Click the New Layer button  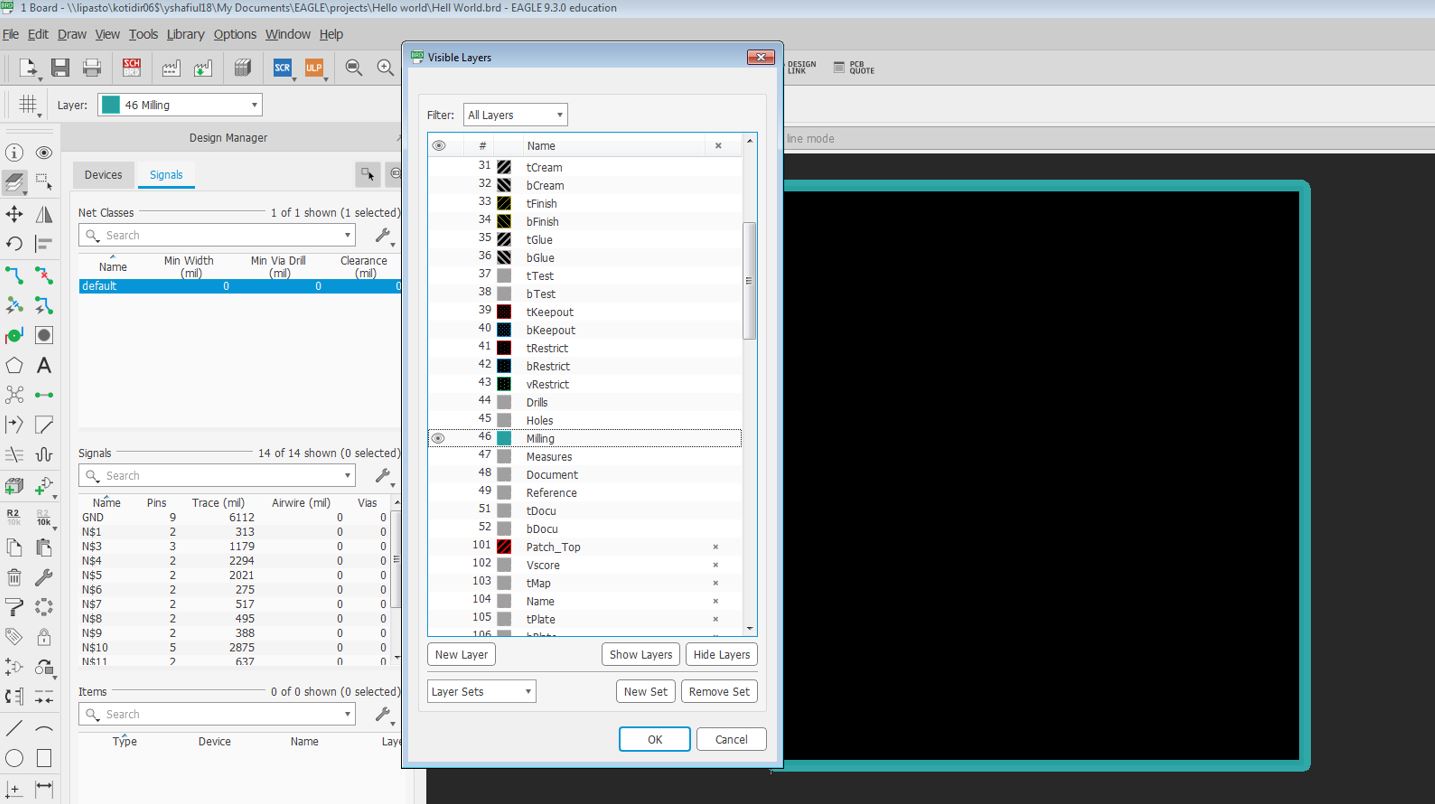pyautogui.click(x=461, y=655)
